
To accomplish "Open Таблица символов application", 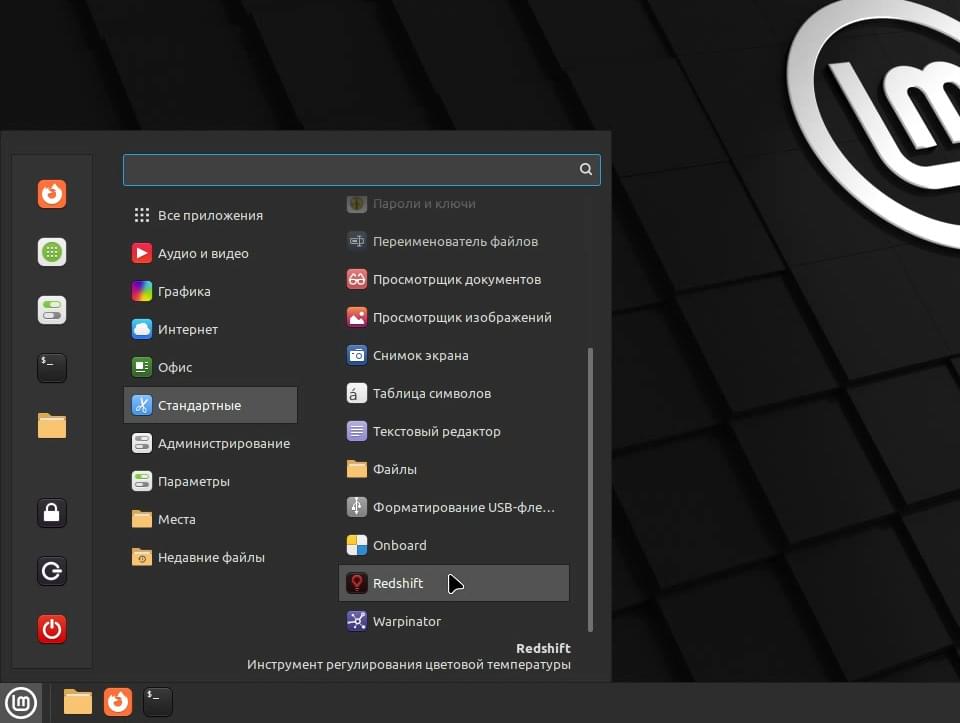I will [454, 393].
